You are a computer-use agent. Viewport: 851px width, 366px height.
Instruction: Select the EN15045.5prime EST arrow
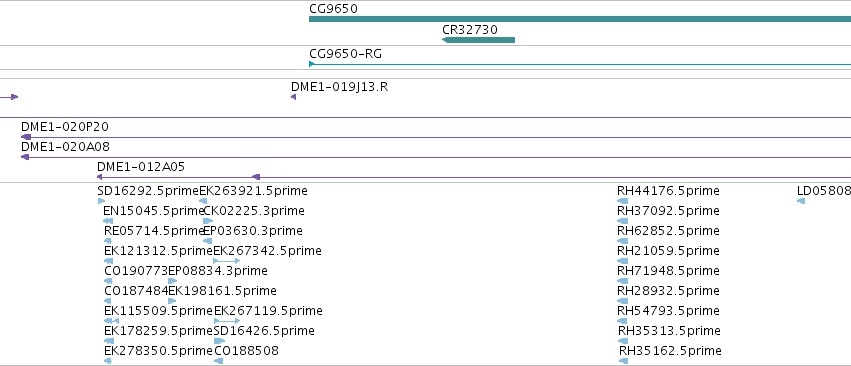point(108,221)
